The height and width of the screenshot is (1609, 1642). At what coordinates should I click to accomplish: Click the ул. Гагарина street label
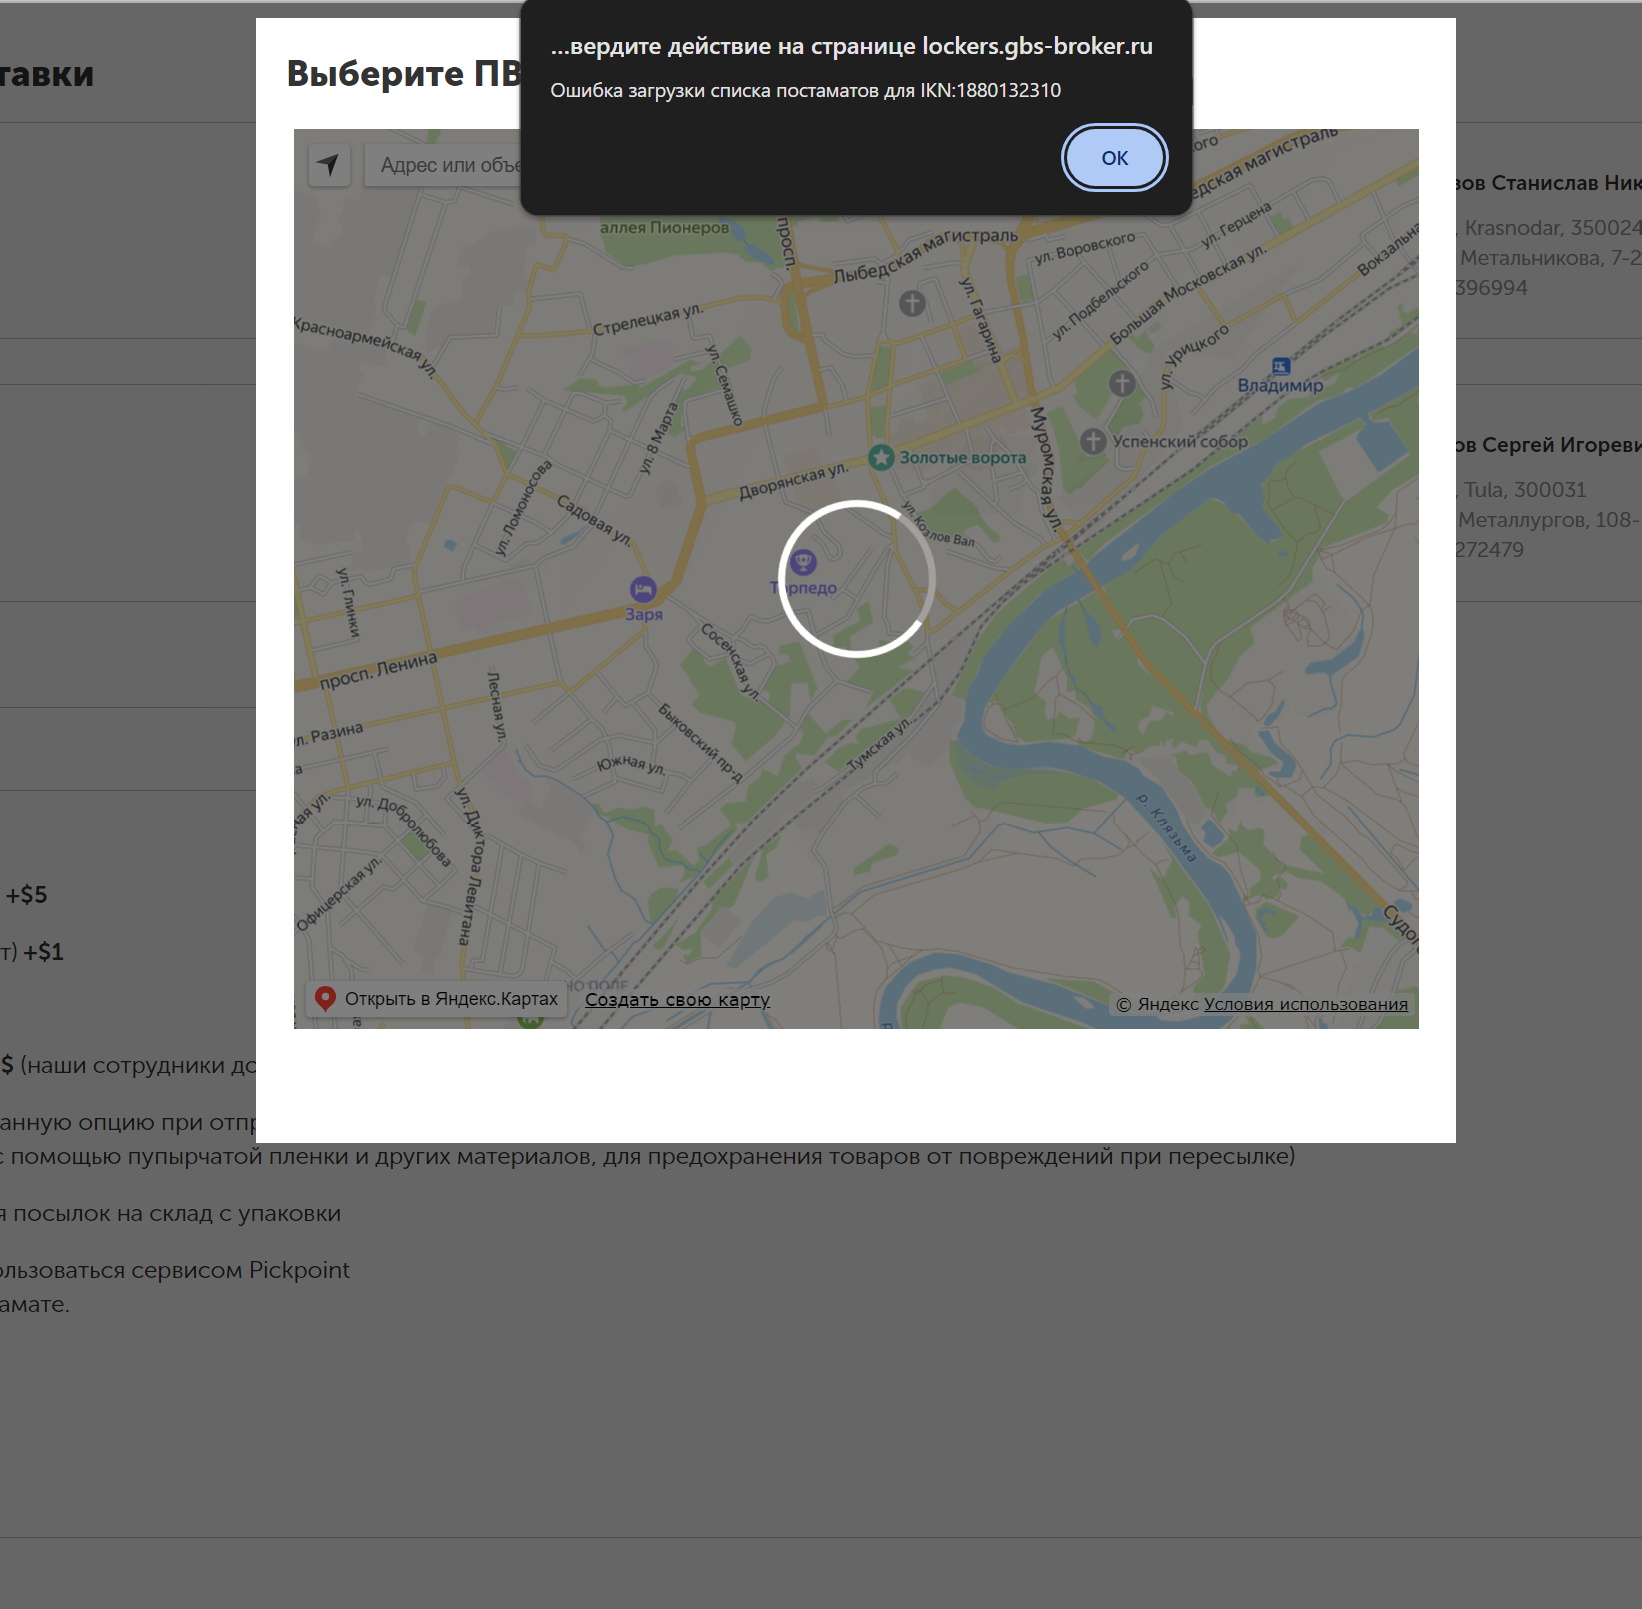[x=980, y=320]
